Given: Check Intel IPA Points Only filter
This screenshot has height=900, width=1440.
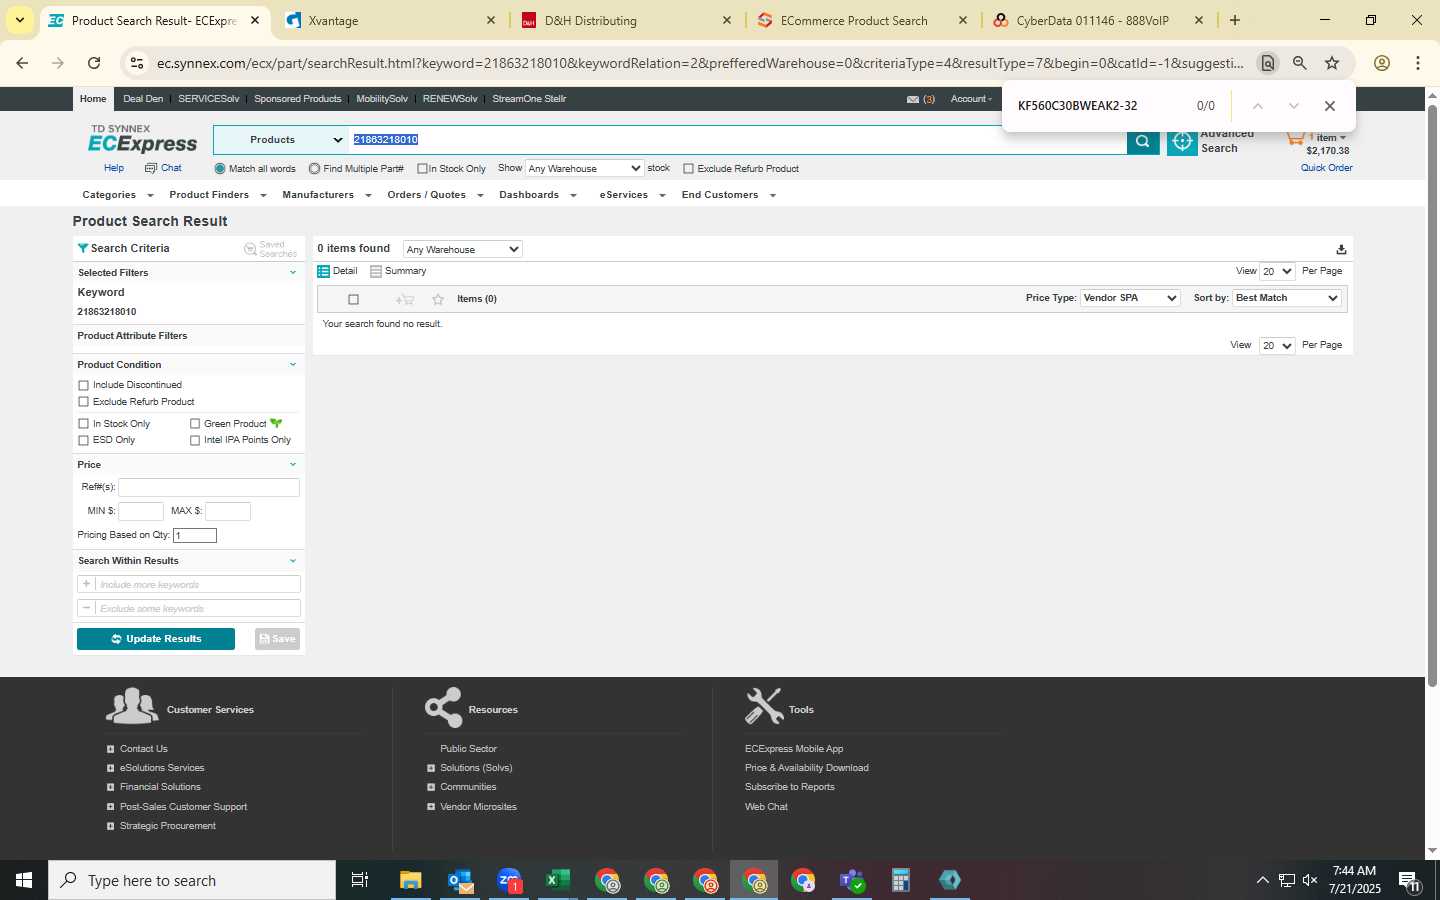Looking at the screenshot, I should (195, 440).
